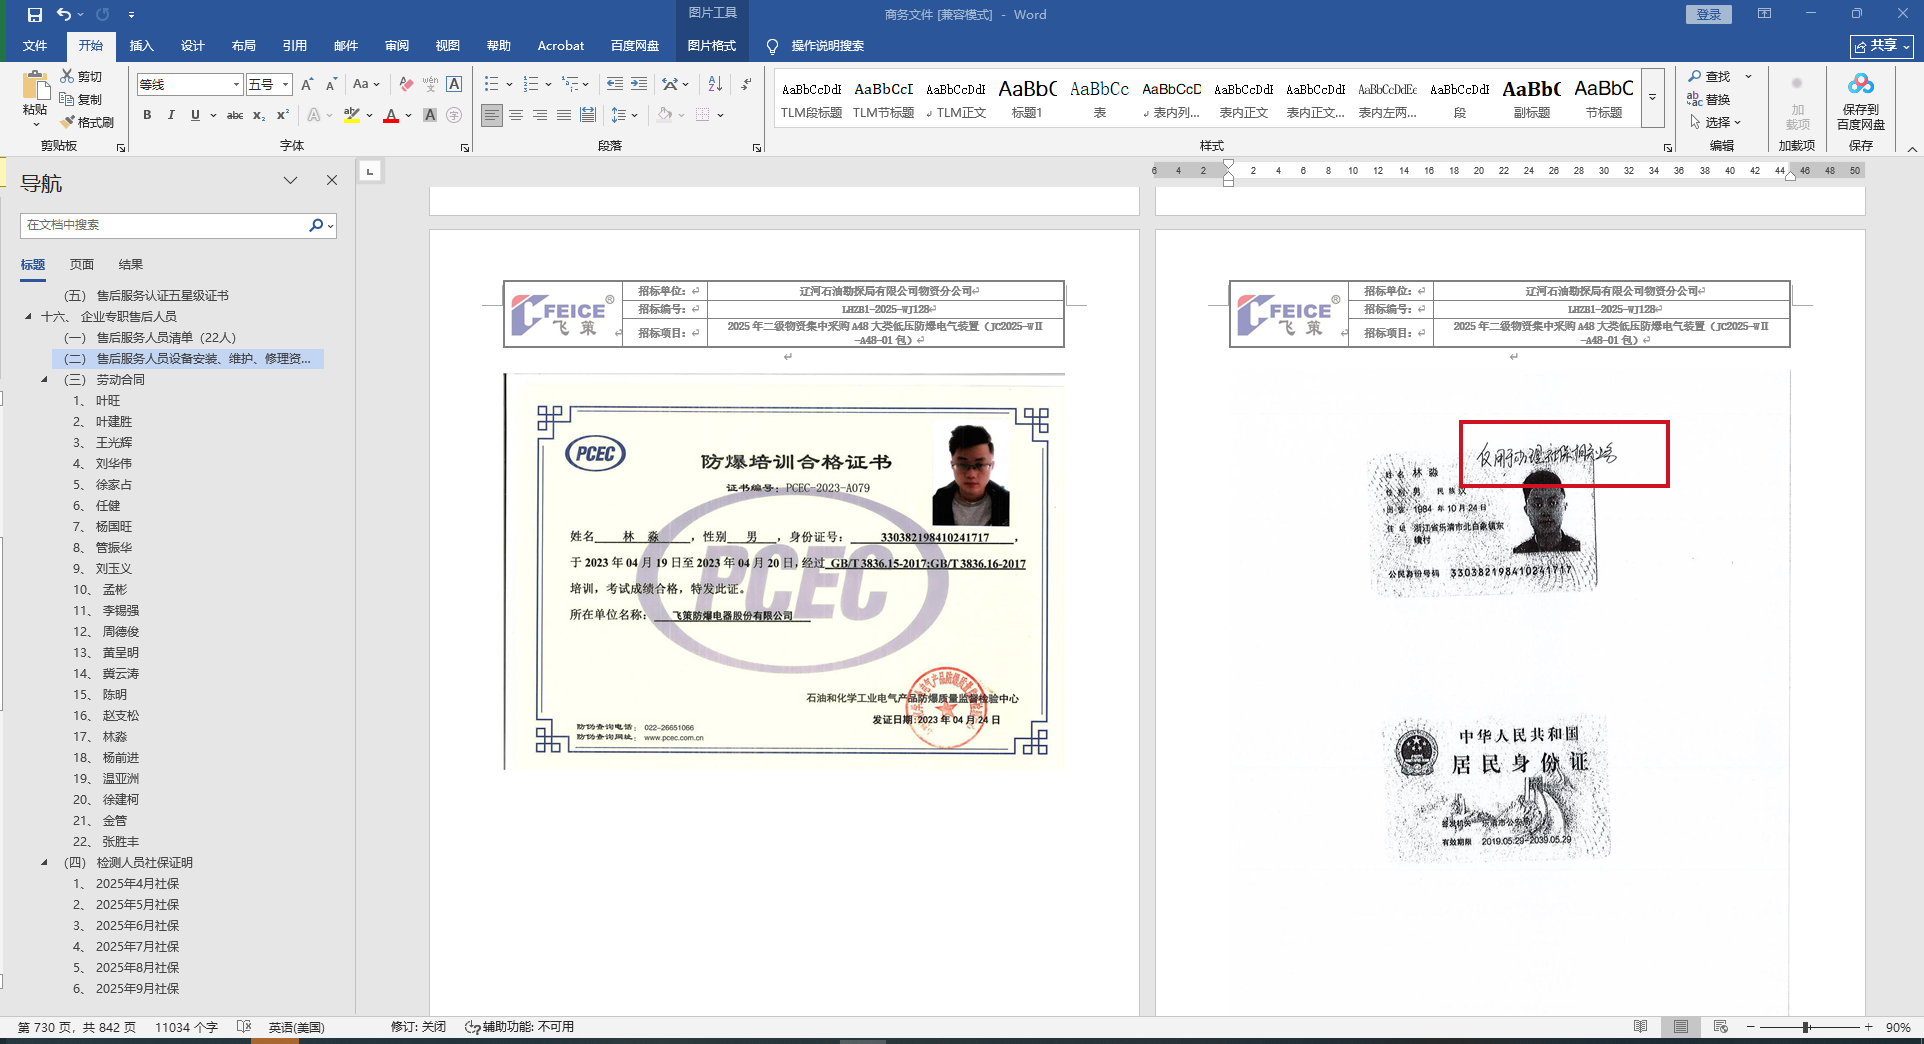Open the proofing check icon in status bar
The width and height of the screenshot is (1924, 1044).
[244, 1027]
